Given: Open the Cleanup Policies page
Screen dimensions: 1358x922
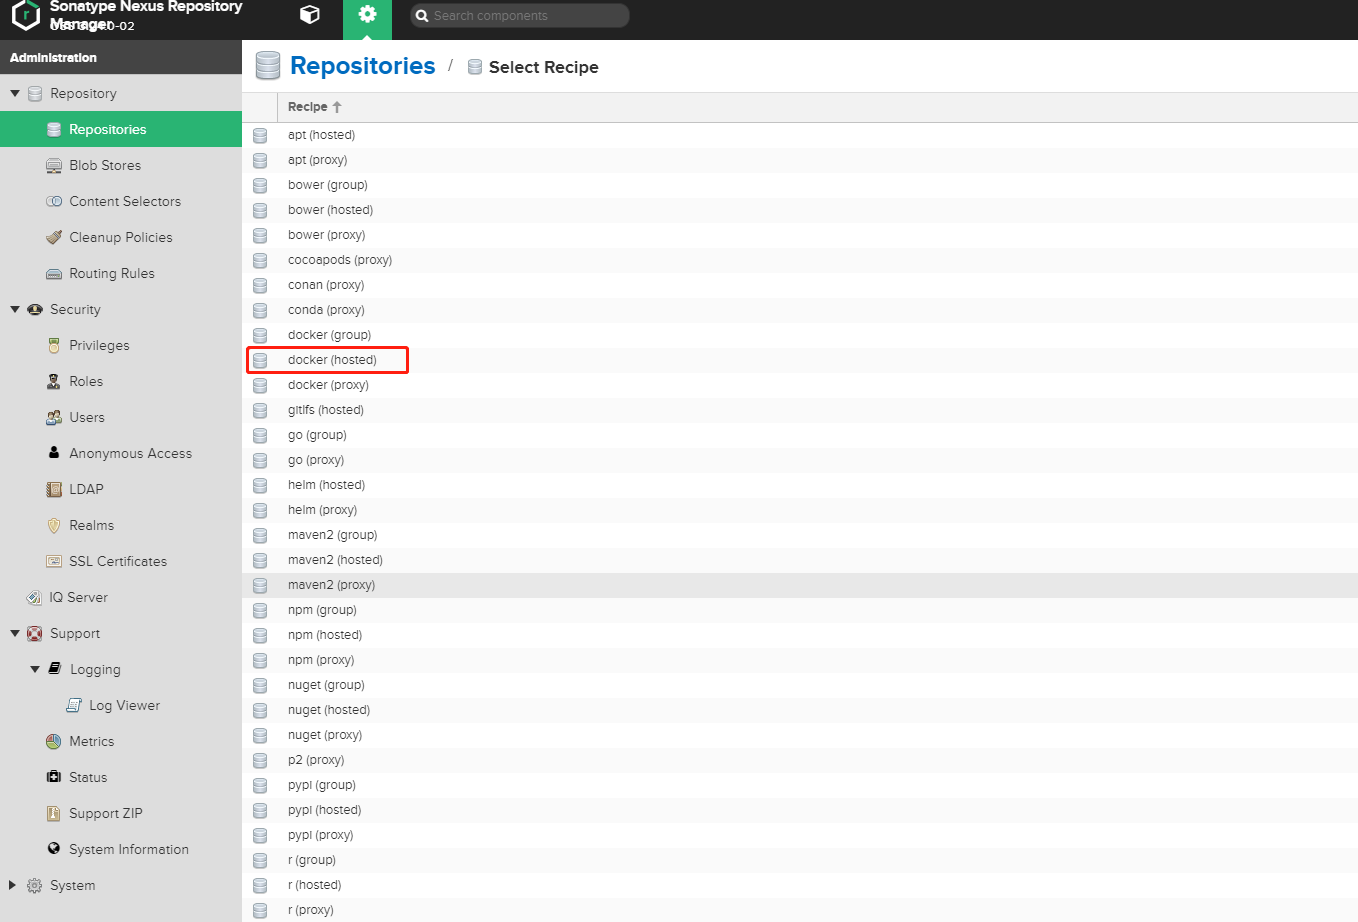Looking at the screenshot, I should tap(116, 237).
